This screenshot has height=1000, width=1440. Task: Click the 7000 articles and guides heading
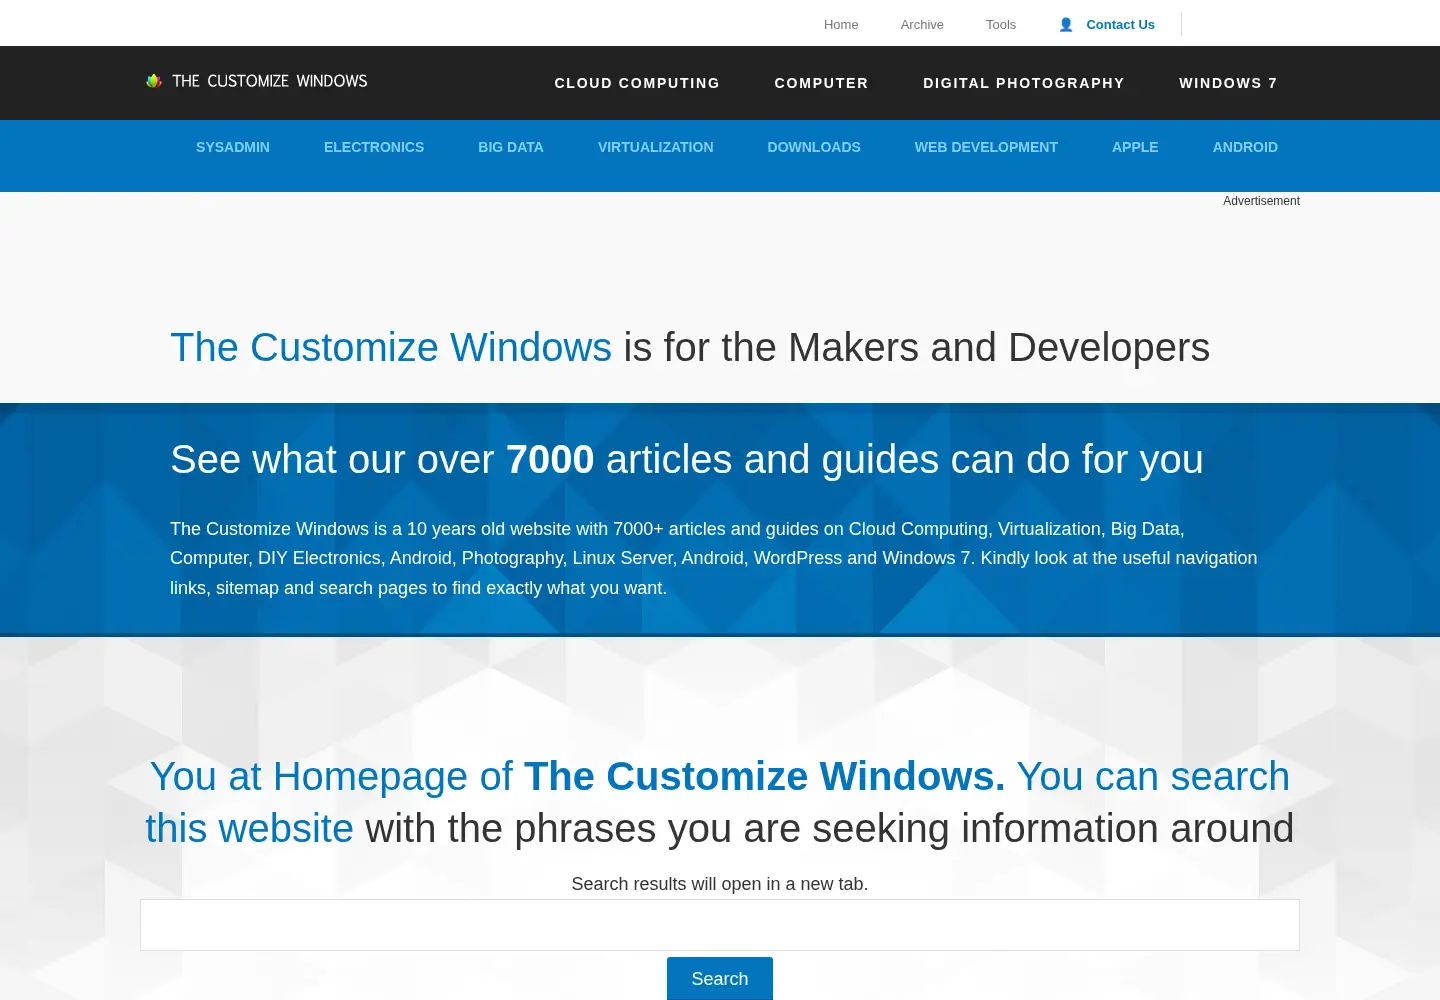(x=687, y=460)
